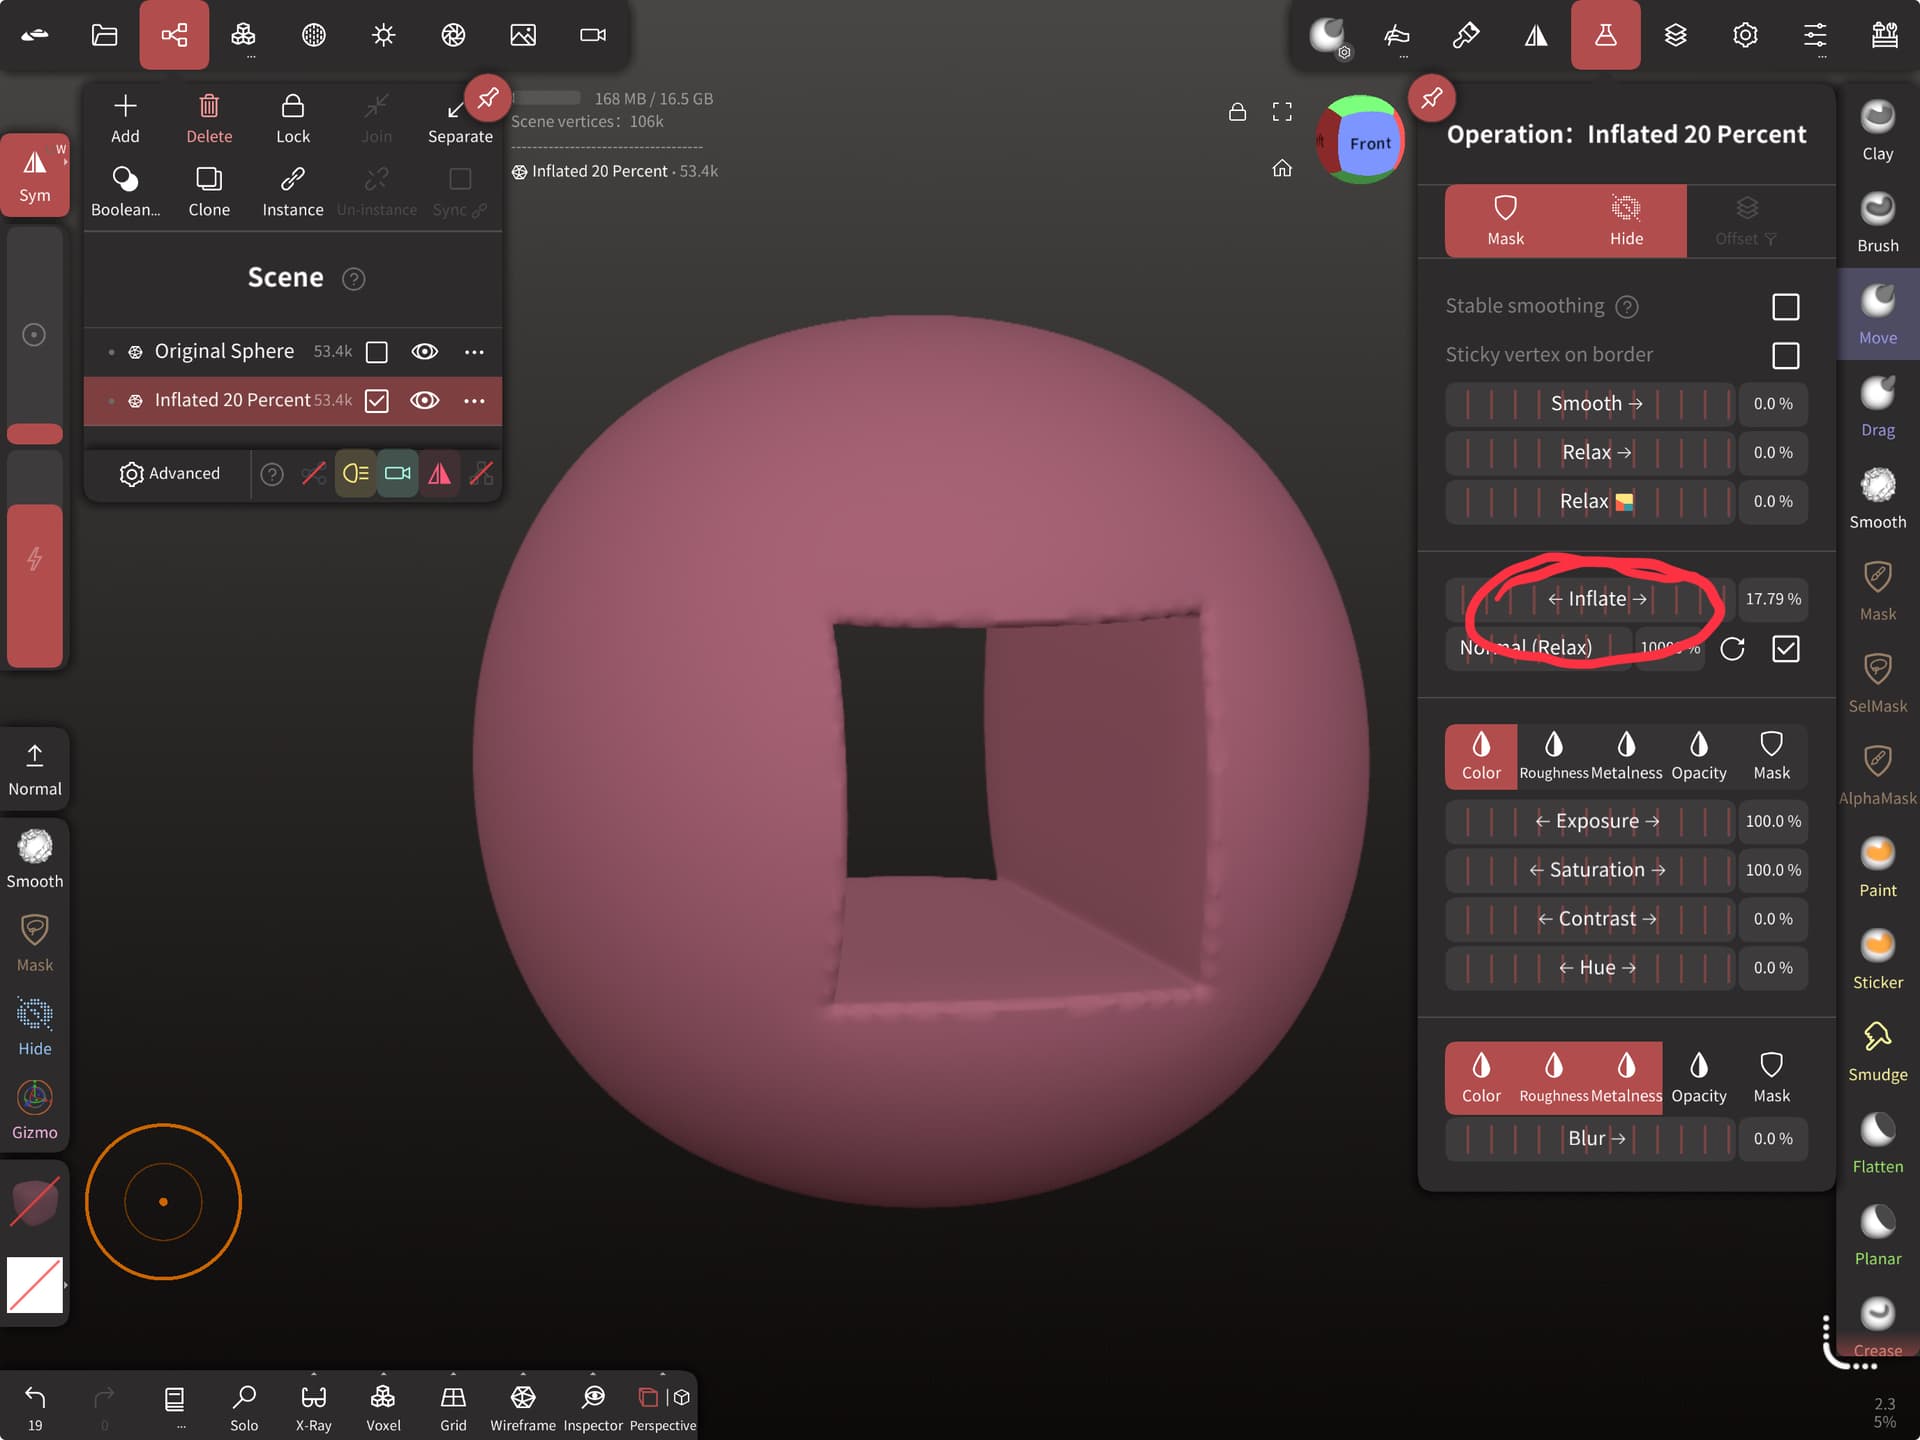Adjust the Exposure slider
This screenshot has height=1440, width=1920.
(x=1590, y=822)
